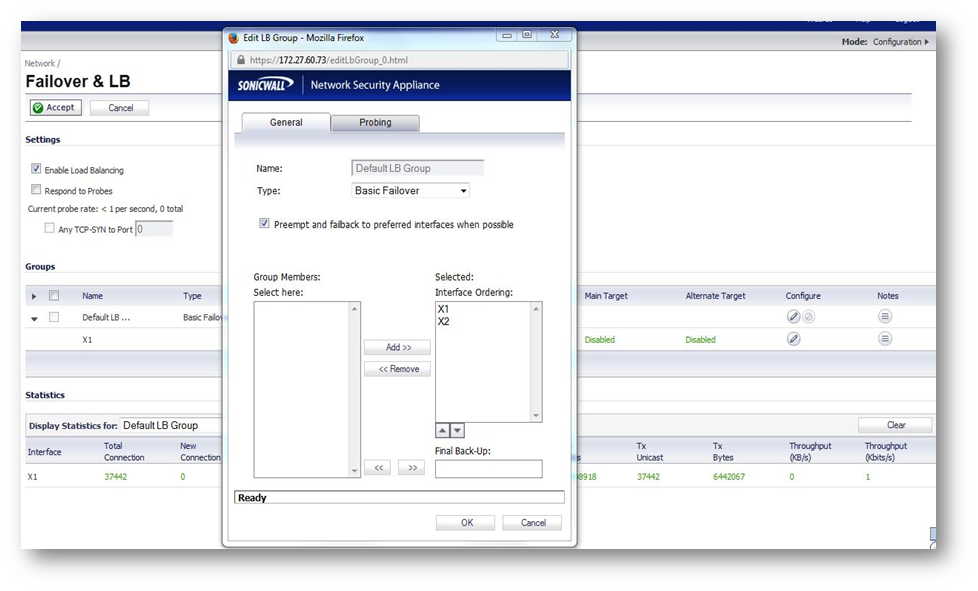The width and height of the screenshot is (978, 591).
Task: Click the Add >> button
Action: click(397, 348)
